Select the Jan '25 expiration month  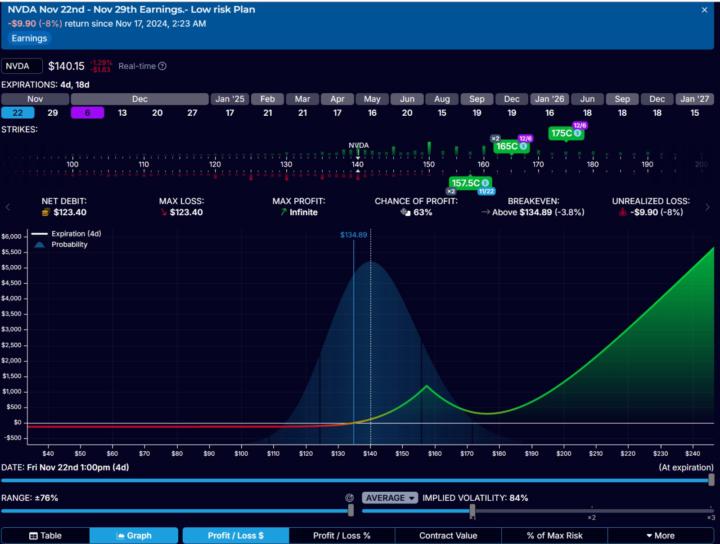point(229,99)
